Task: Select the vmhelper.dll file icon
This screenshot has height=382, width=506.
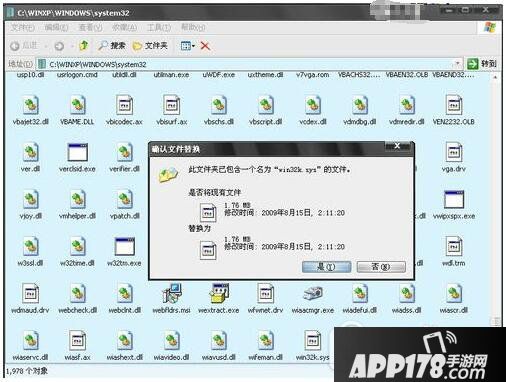Action: pyautogui.click(x=77, y=199)
